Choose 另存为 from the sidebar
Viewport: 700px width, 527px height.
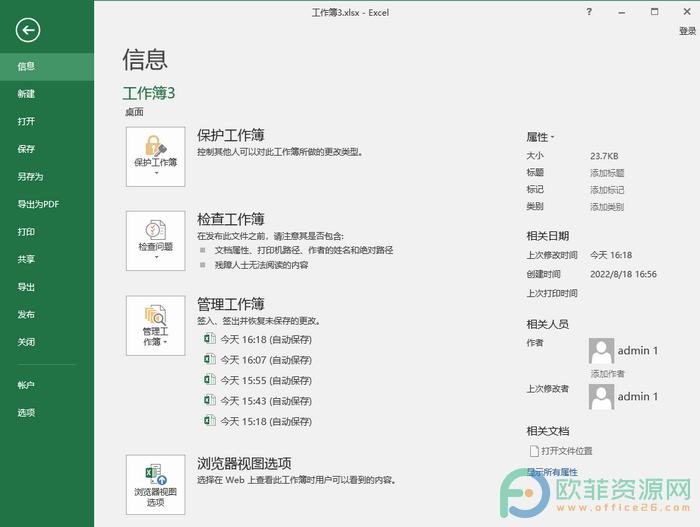coord(47,177)
